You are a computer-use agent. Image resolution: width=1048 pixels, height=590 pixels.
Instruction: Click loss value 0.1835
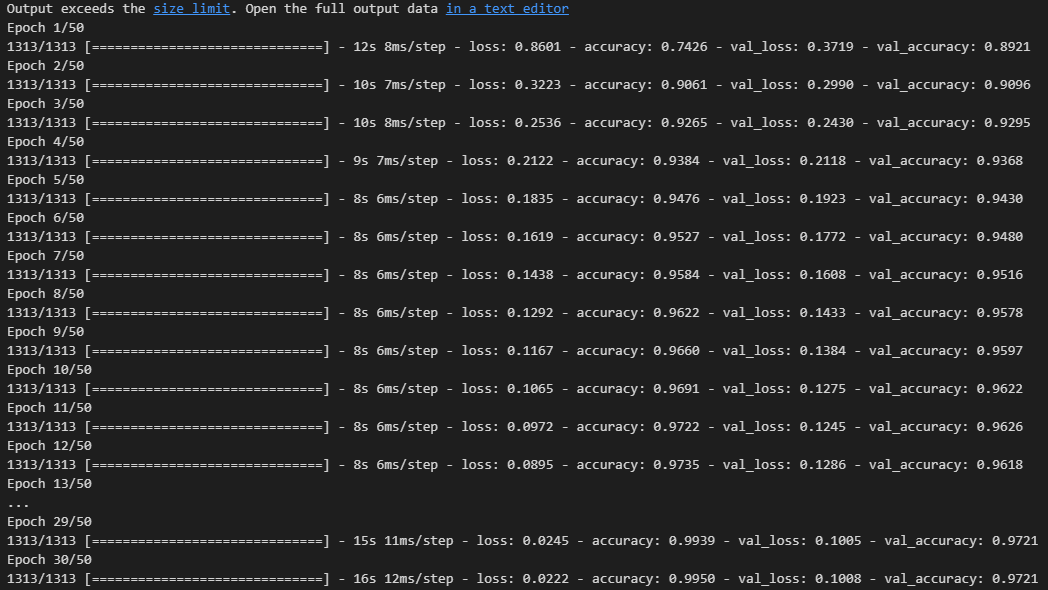tap(531, 199)
